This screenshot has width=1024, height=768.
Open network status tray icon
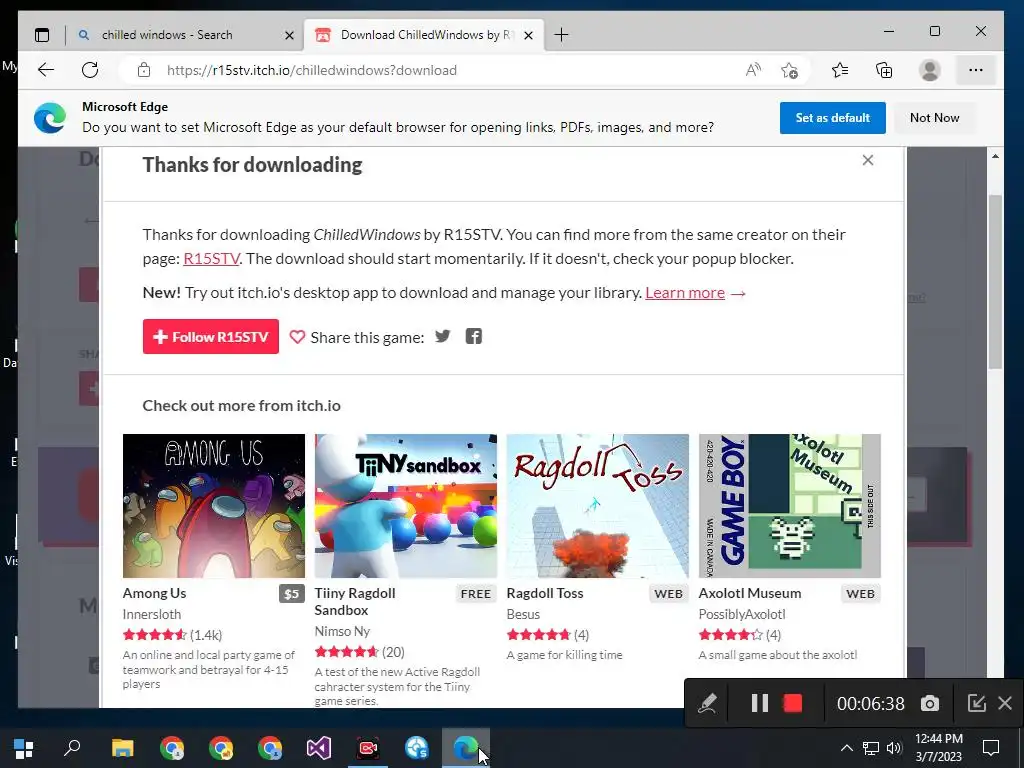tap(871, 748)
